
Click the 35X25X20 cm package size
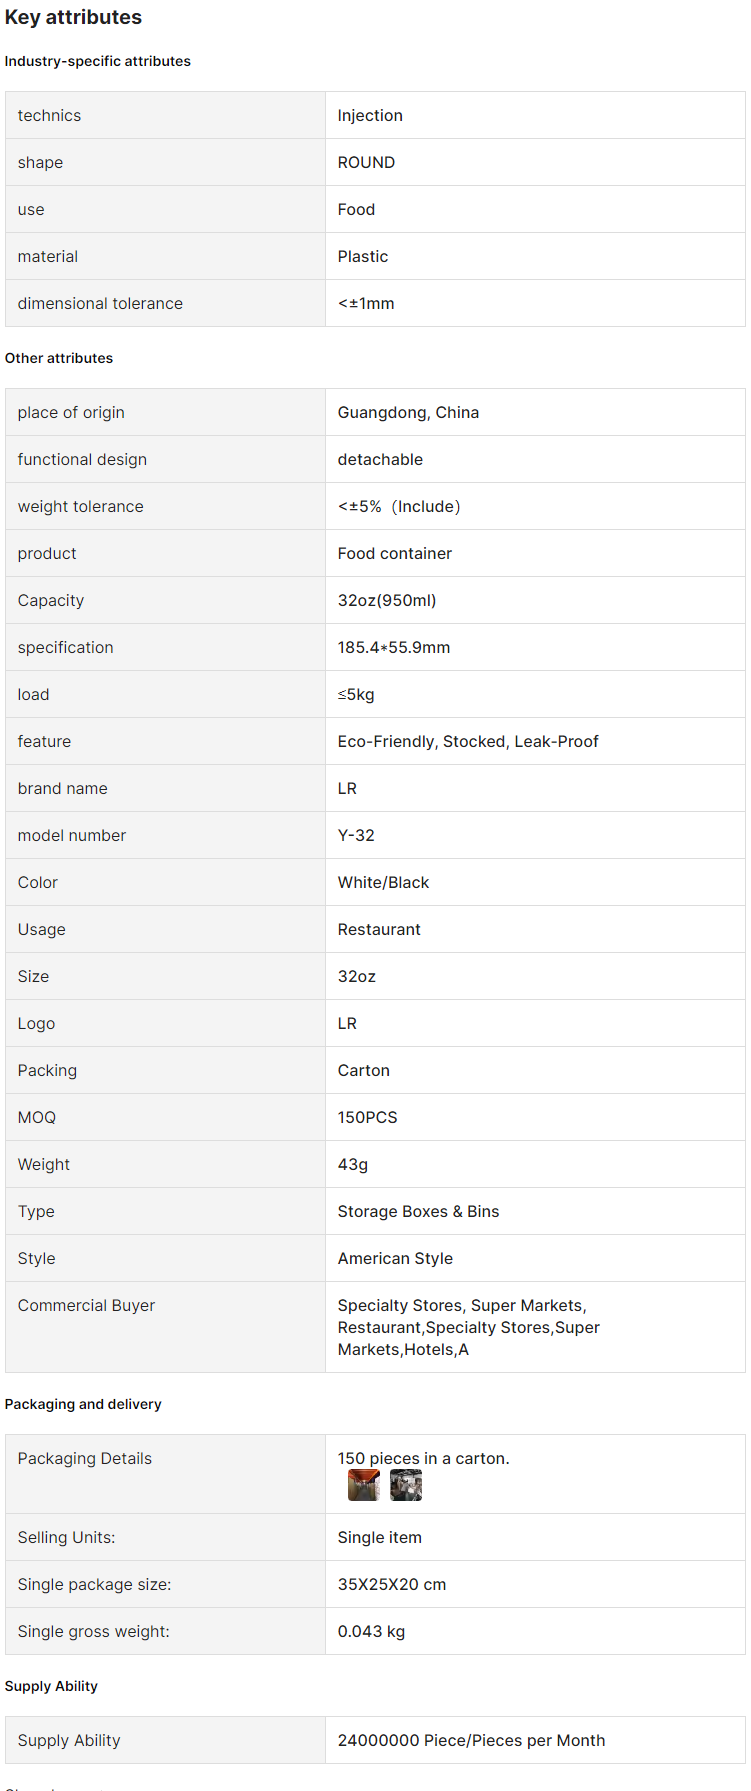tap(392, 1584)
